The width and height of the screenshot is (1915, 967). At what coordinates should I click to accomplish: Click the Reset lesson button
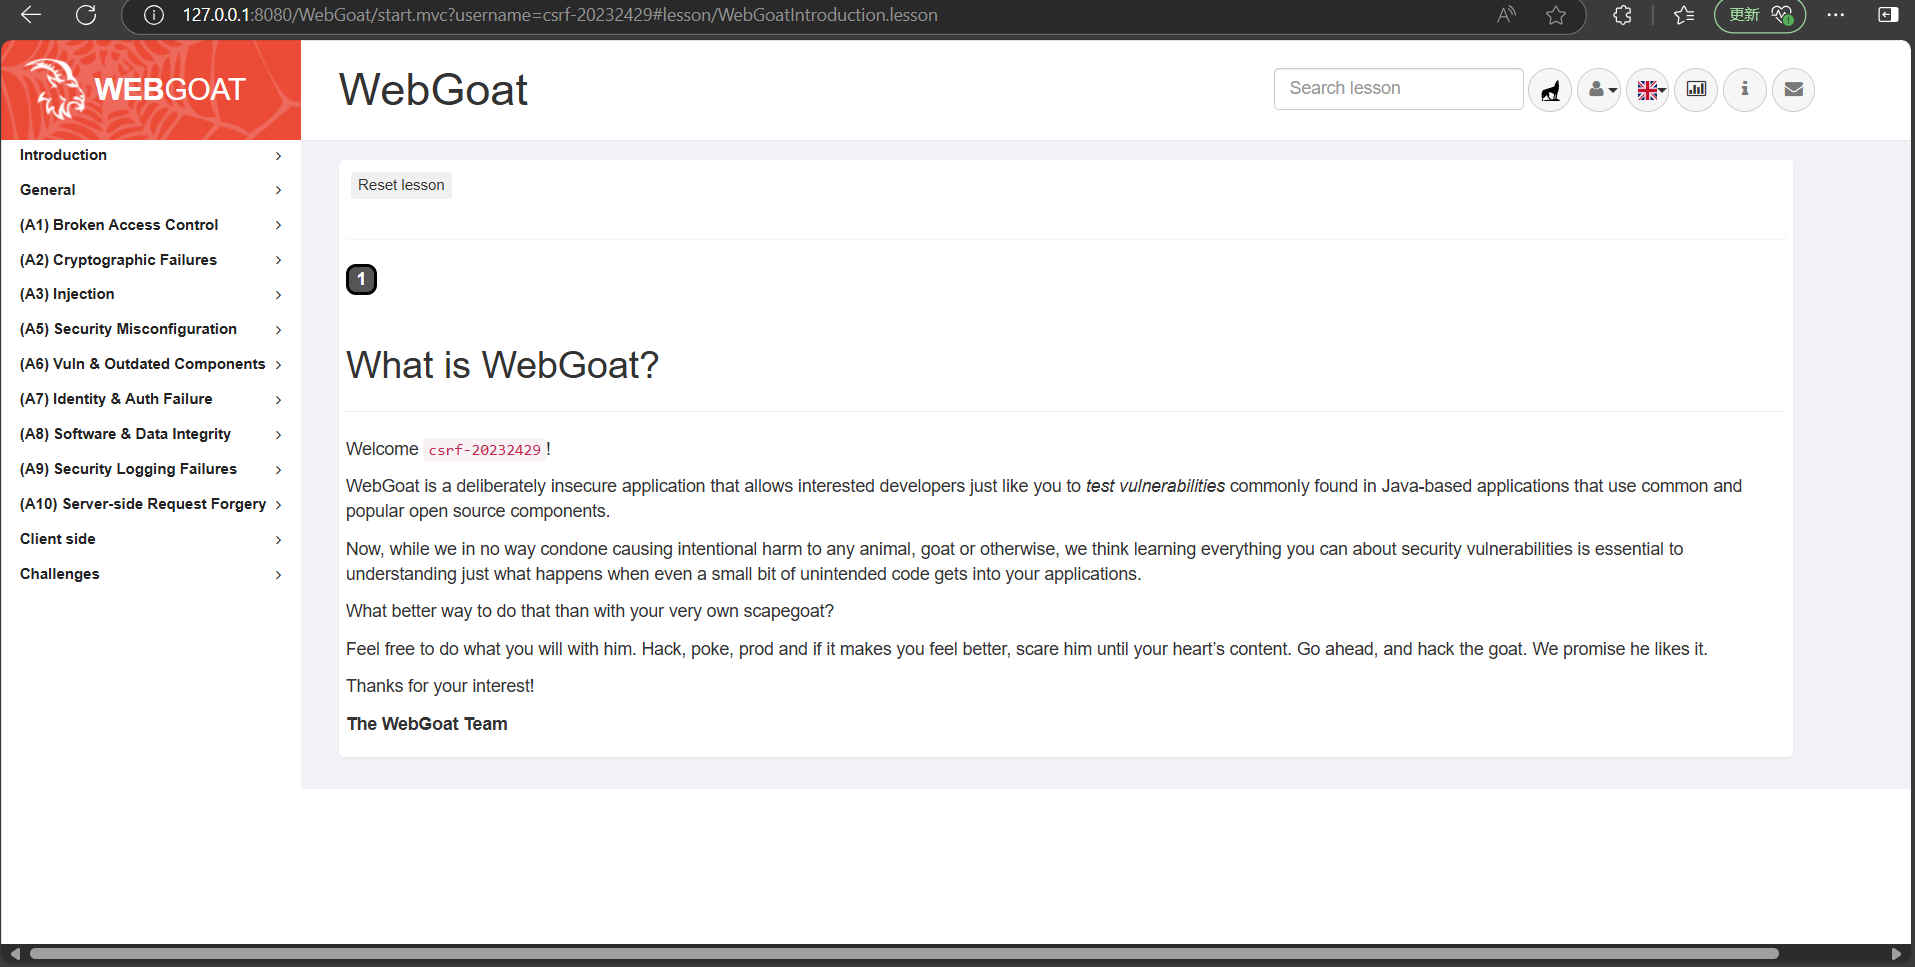[401, 185]
